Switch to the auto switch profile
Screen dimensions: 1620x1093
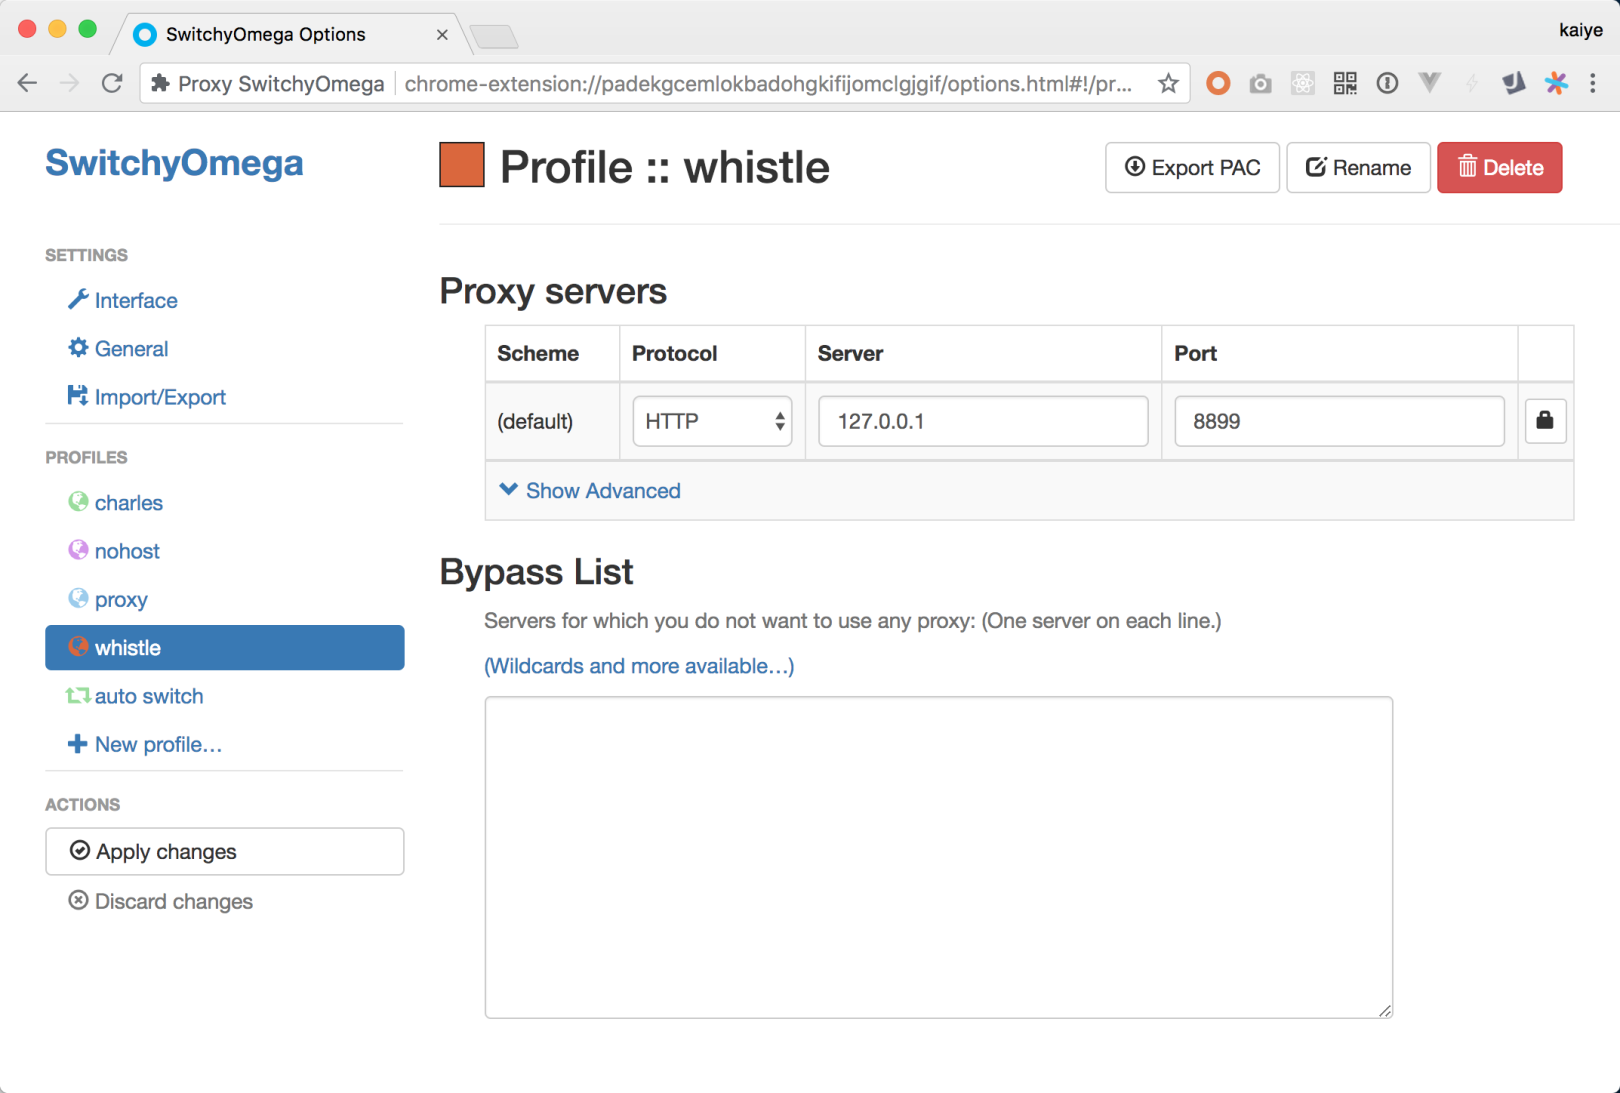click(x=148, y=696)
